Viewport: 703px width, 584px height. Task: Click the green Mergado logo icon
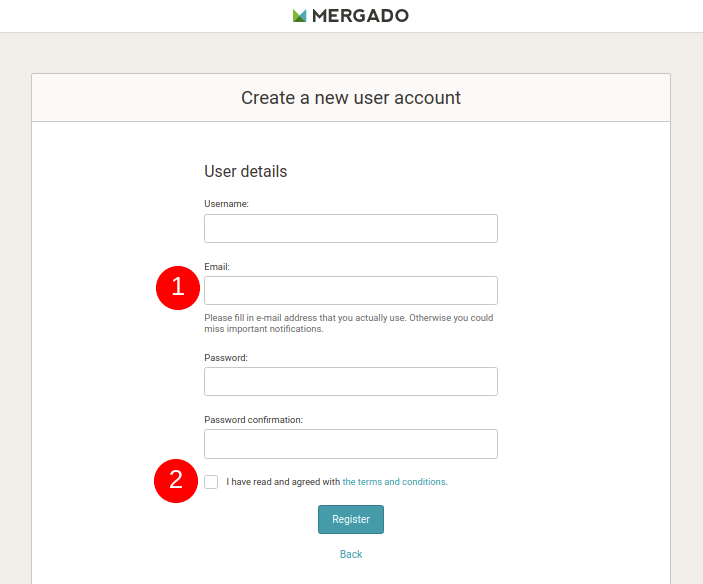299,16
